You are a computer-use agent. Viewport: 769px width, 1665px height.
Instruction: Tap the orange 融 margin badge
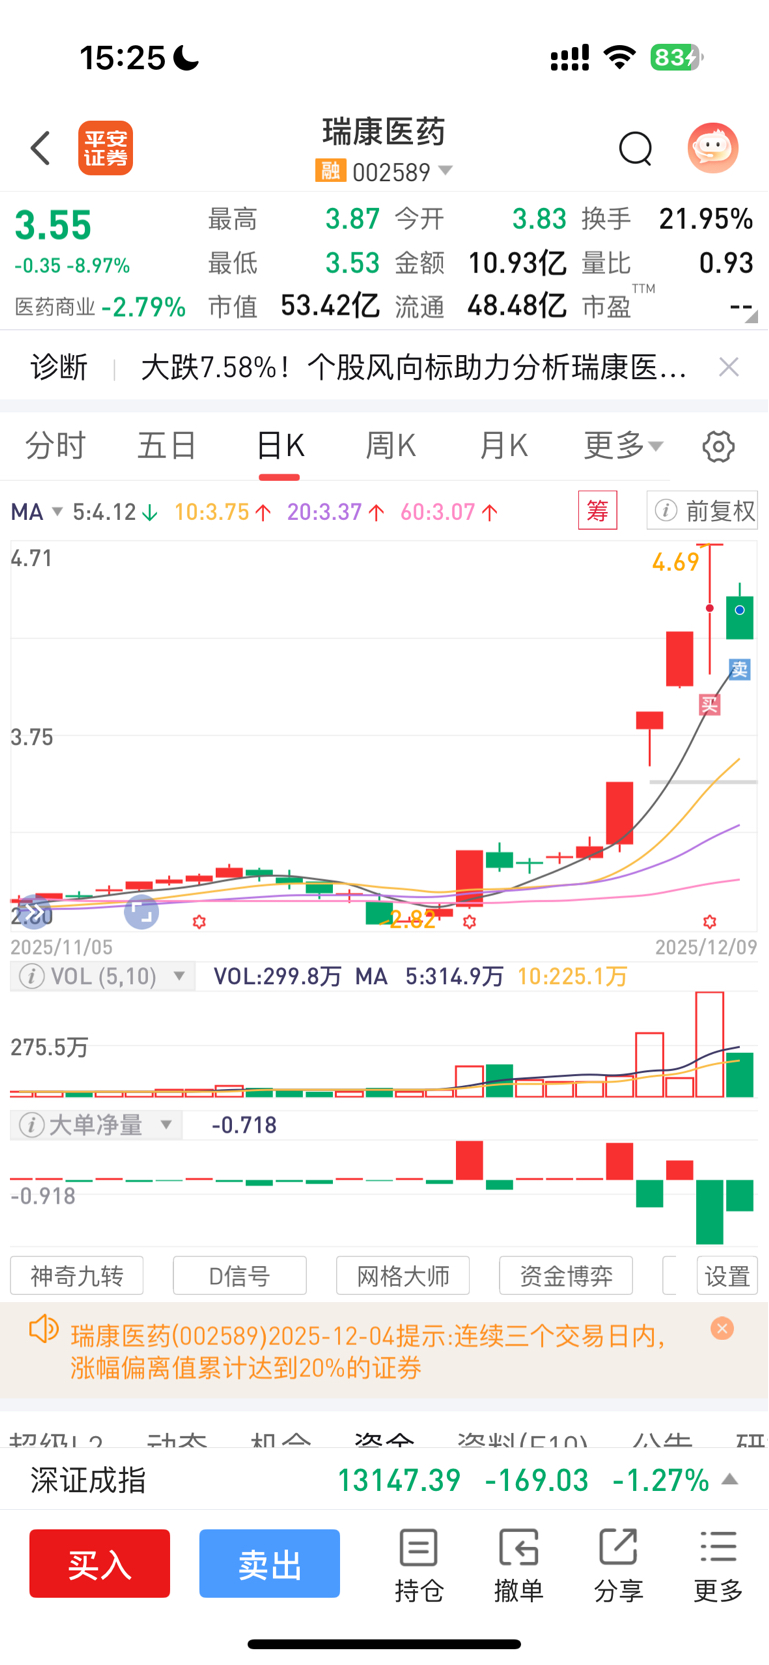pyautogui.click(x=330, y=171)
